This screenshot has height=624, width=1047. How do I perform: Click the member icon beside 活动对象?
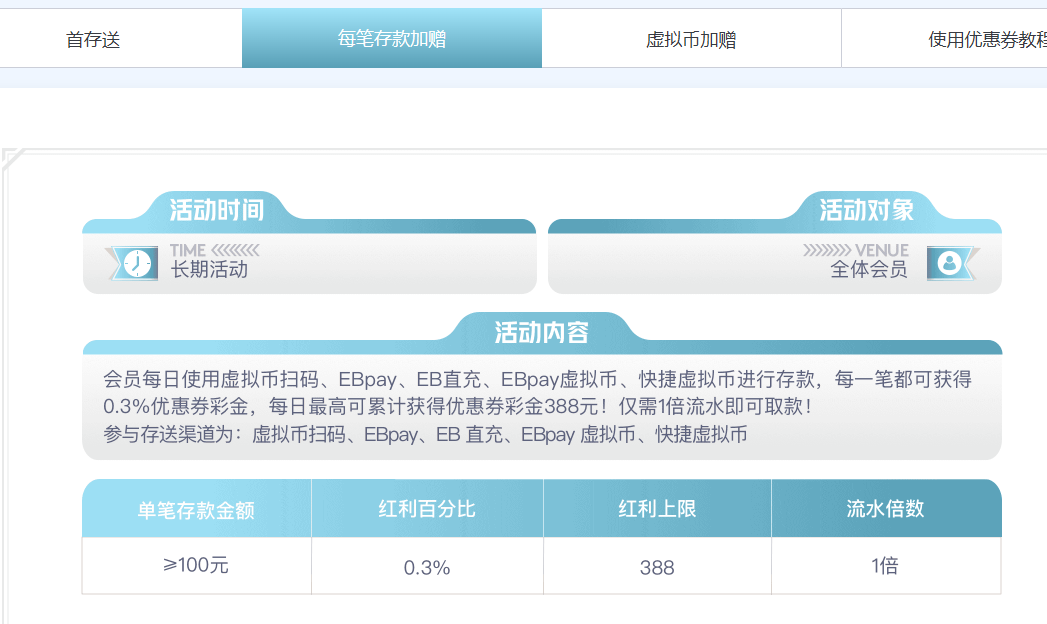[950, 260]
